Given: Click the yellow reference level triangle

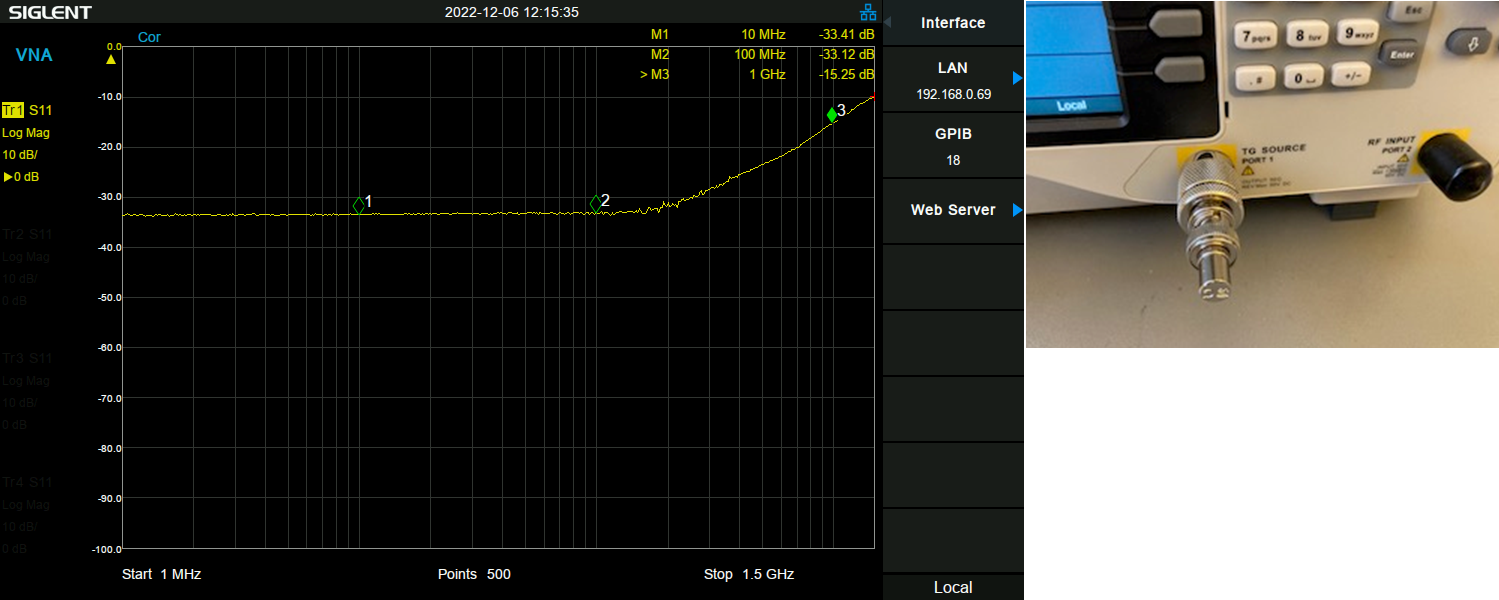Looking at the screenshot, I should point(111,59).
